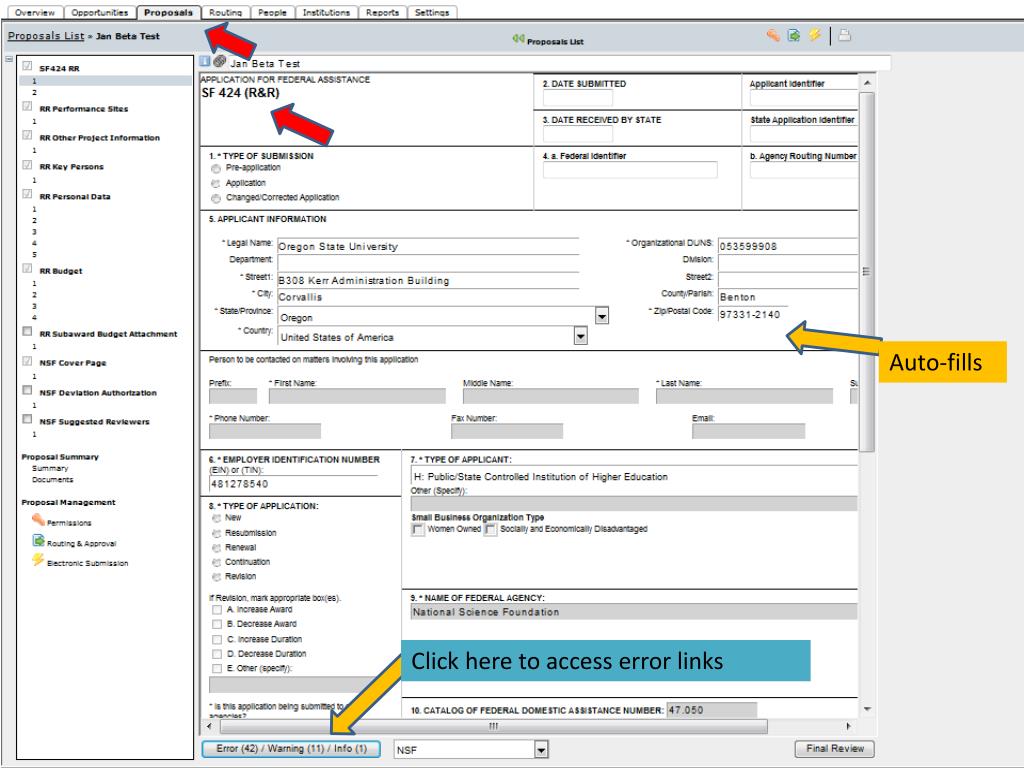Click the Date Submitted input field
The image size is (1024, 768).
577,98
